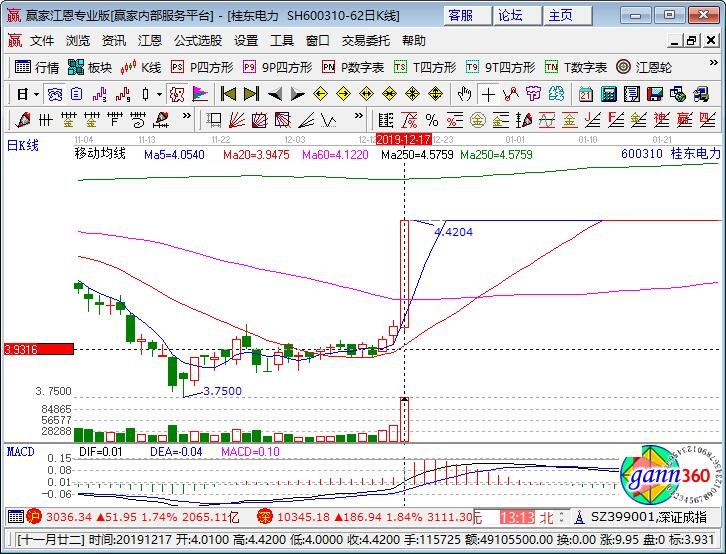This screenshot has width=726, height=554.
Task: Open the 江恩轮 Gann wheel tool
Action: click(644, 68)
